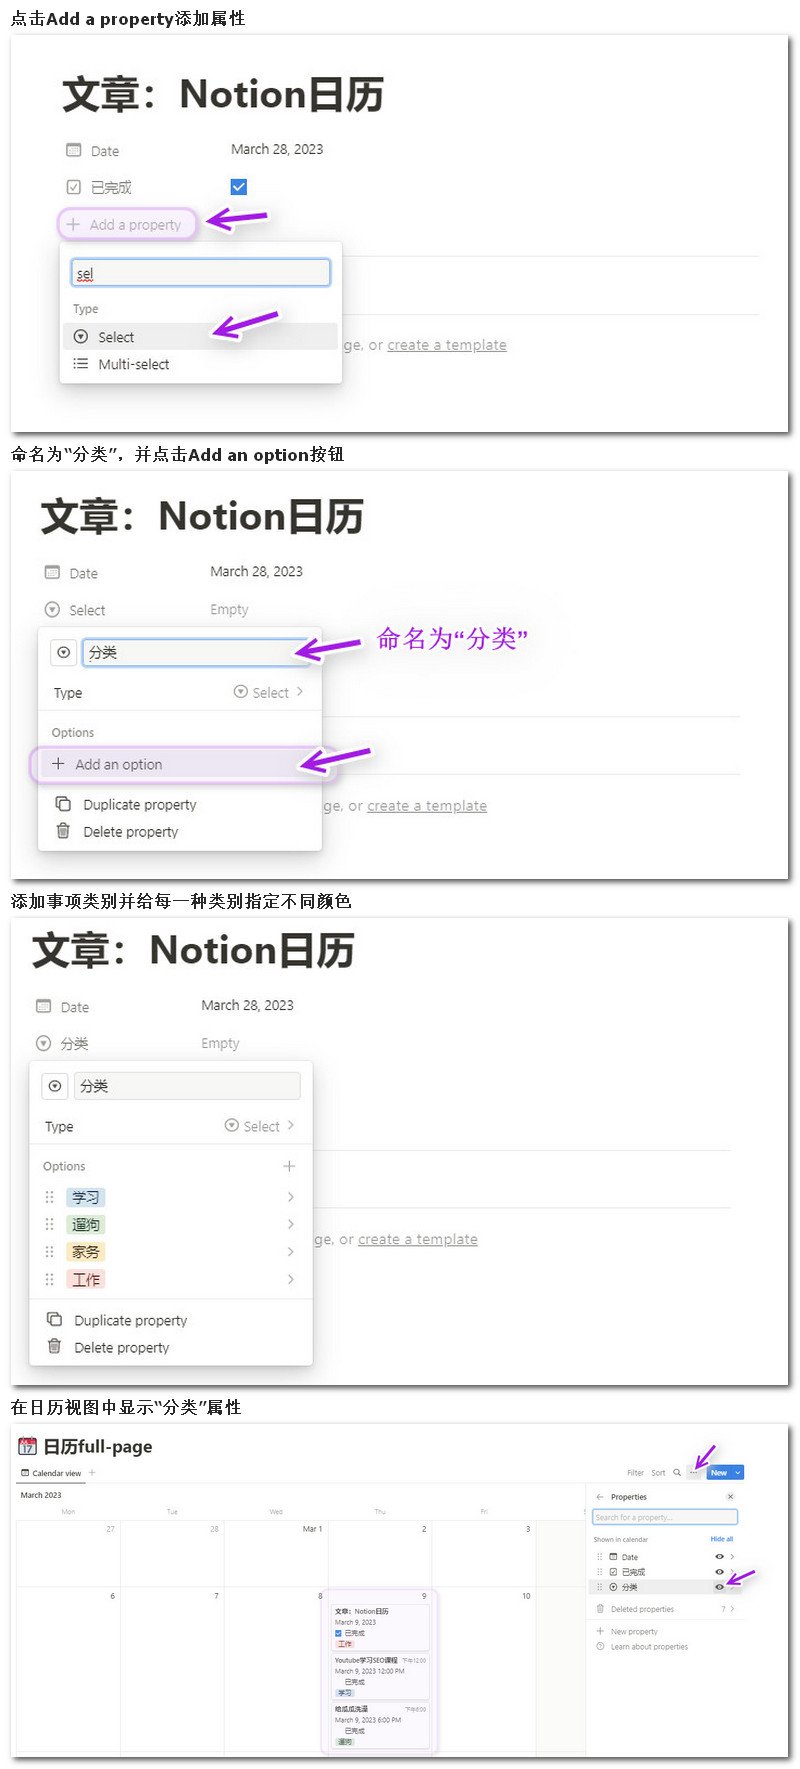Click the Search for a property field
Viewport: 800px width, 1769px height.
click(665, 1517)
